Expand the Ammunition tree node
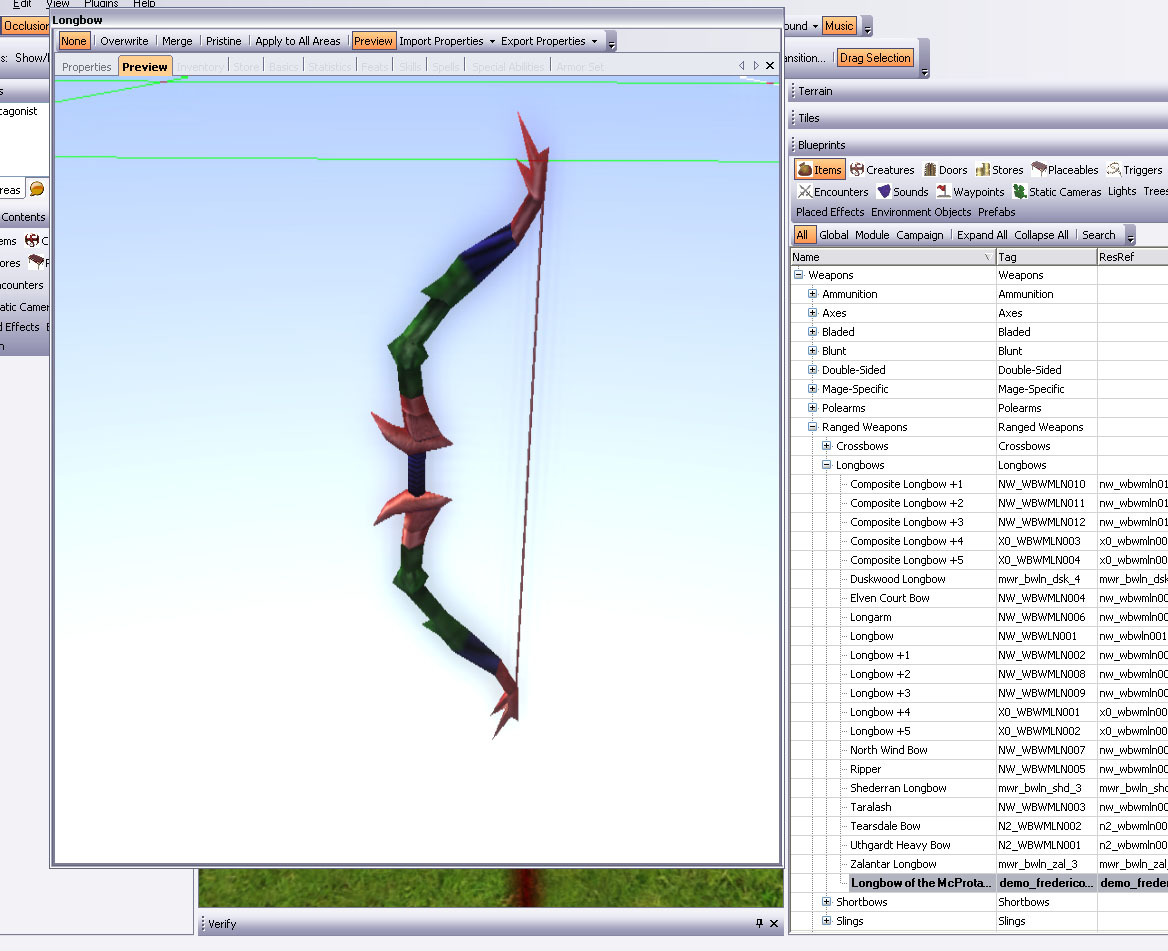Viewport: 1168px width, 951px height. coord(813,293)
